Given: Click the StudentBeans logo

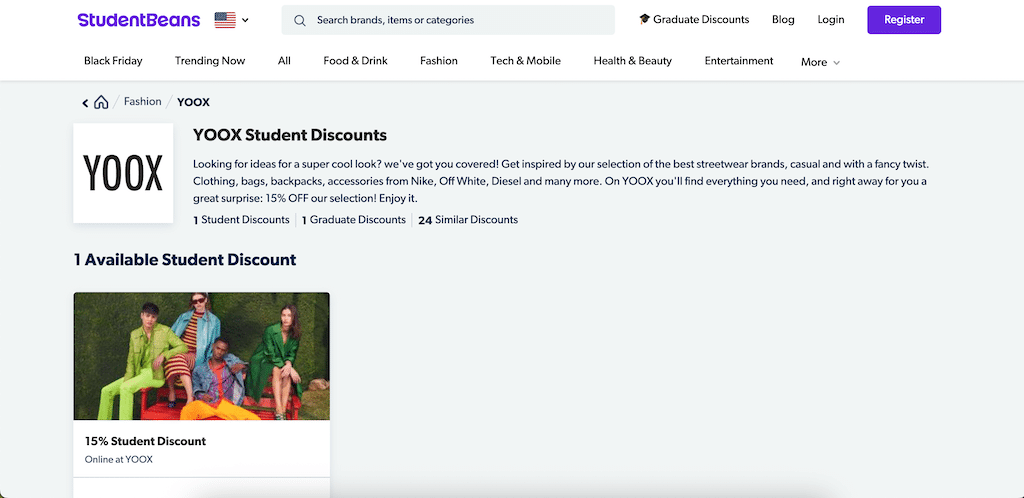Looking at the screenshot, I should coord(138,20).
